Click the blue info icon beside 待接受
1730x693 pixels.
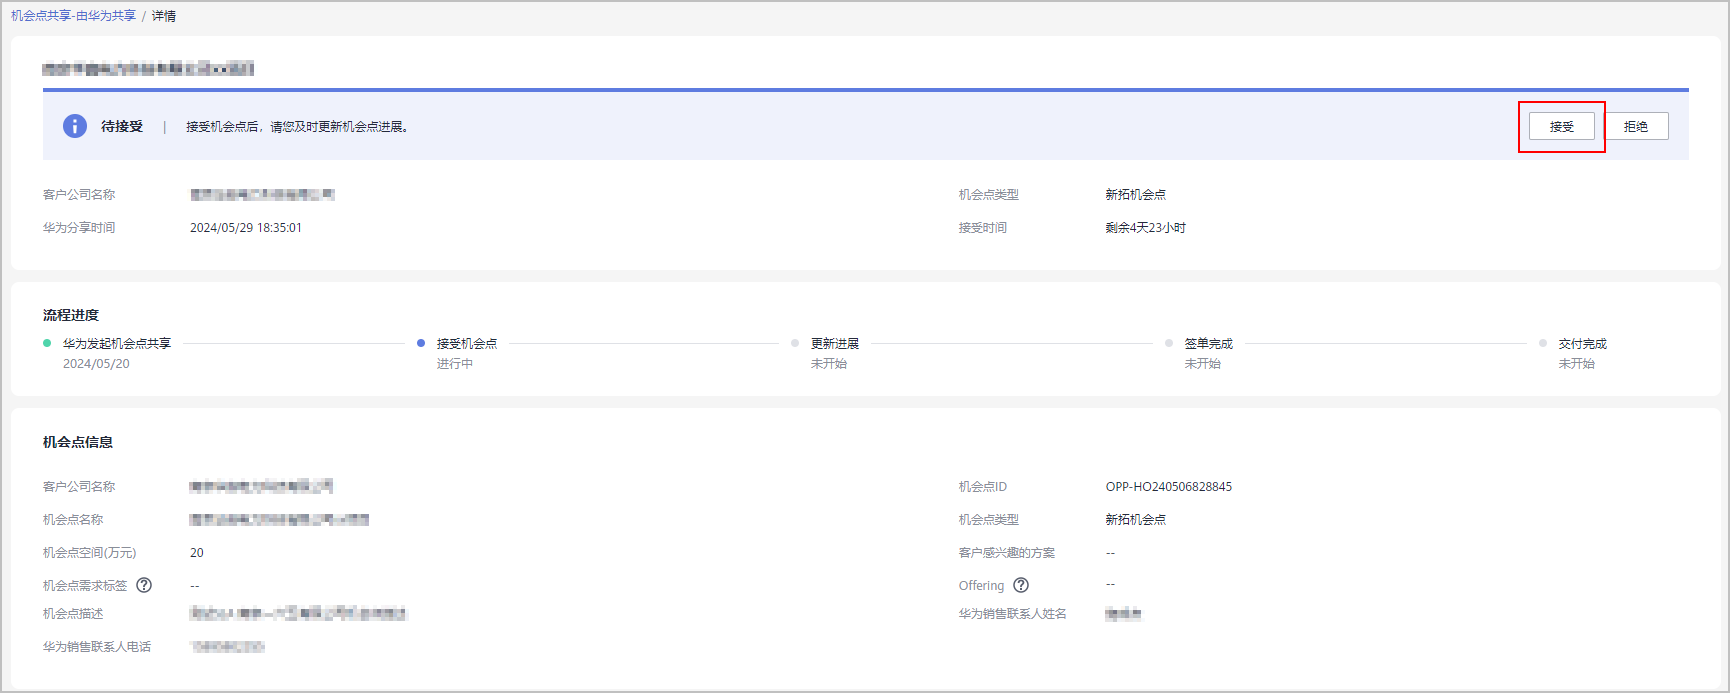pos(75,126)
